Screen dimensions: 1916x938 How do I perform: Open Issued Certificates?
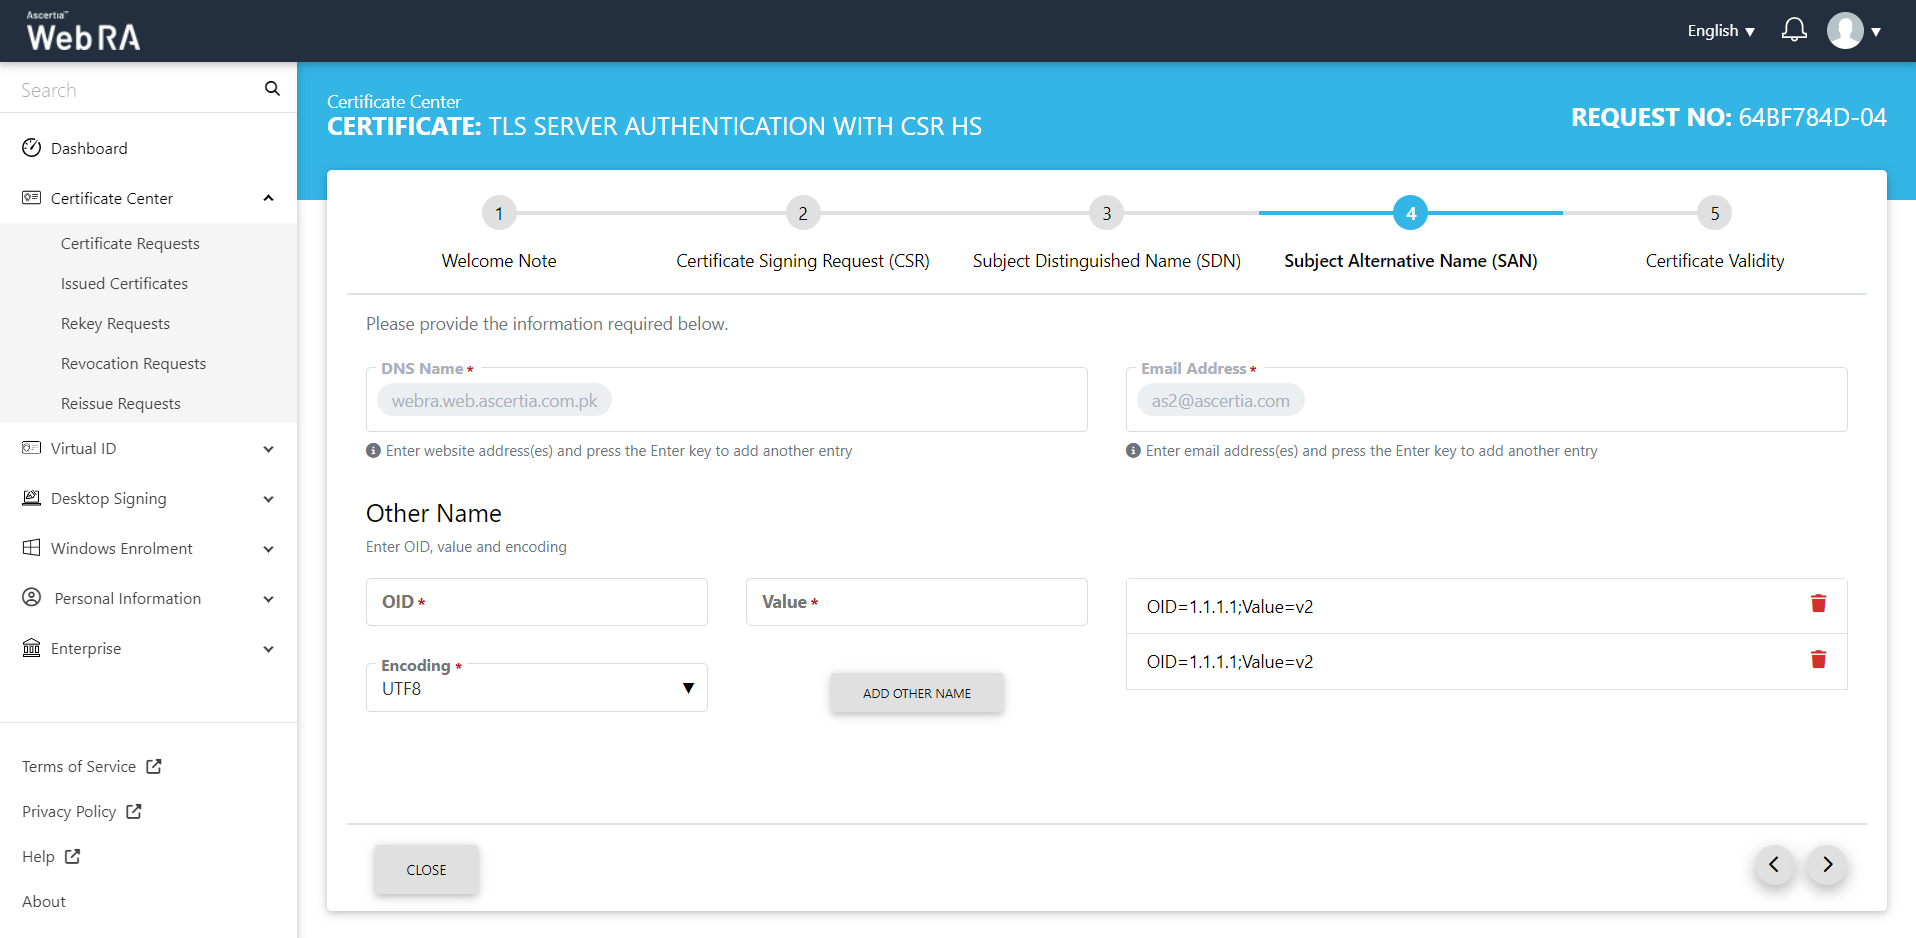[x=124, y=283]
